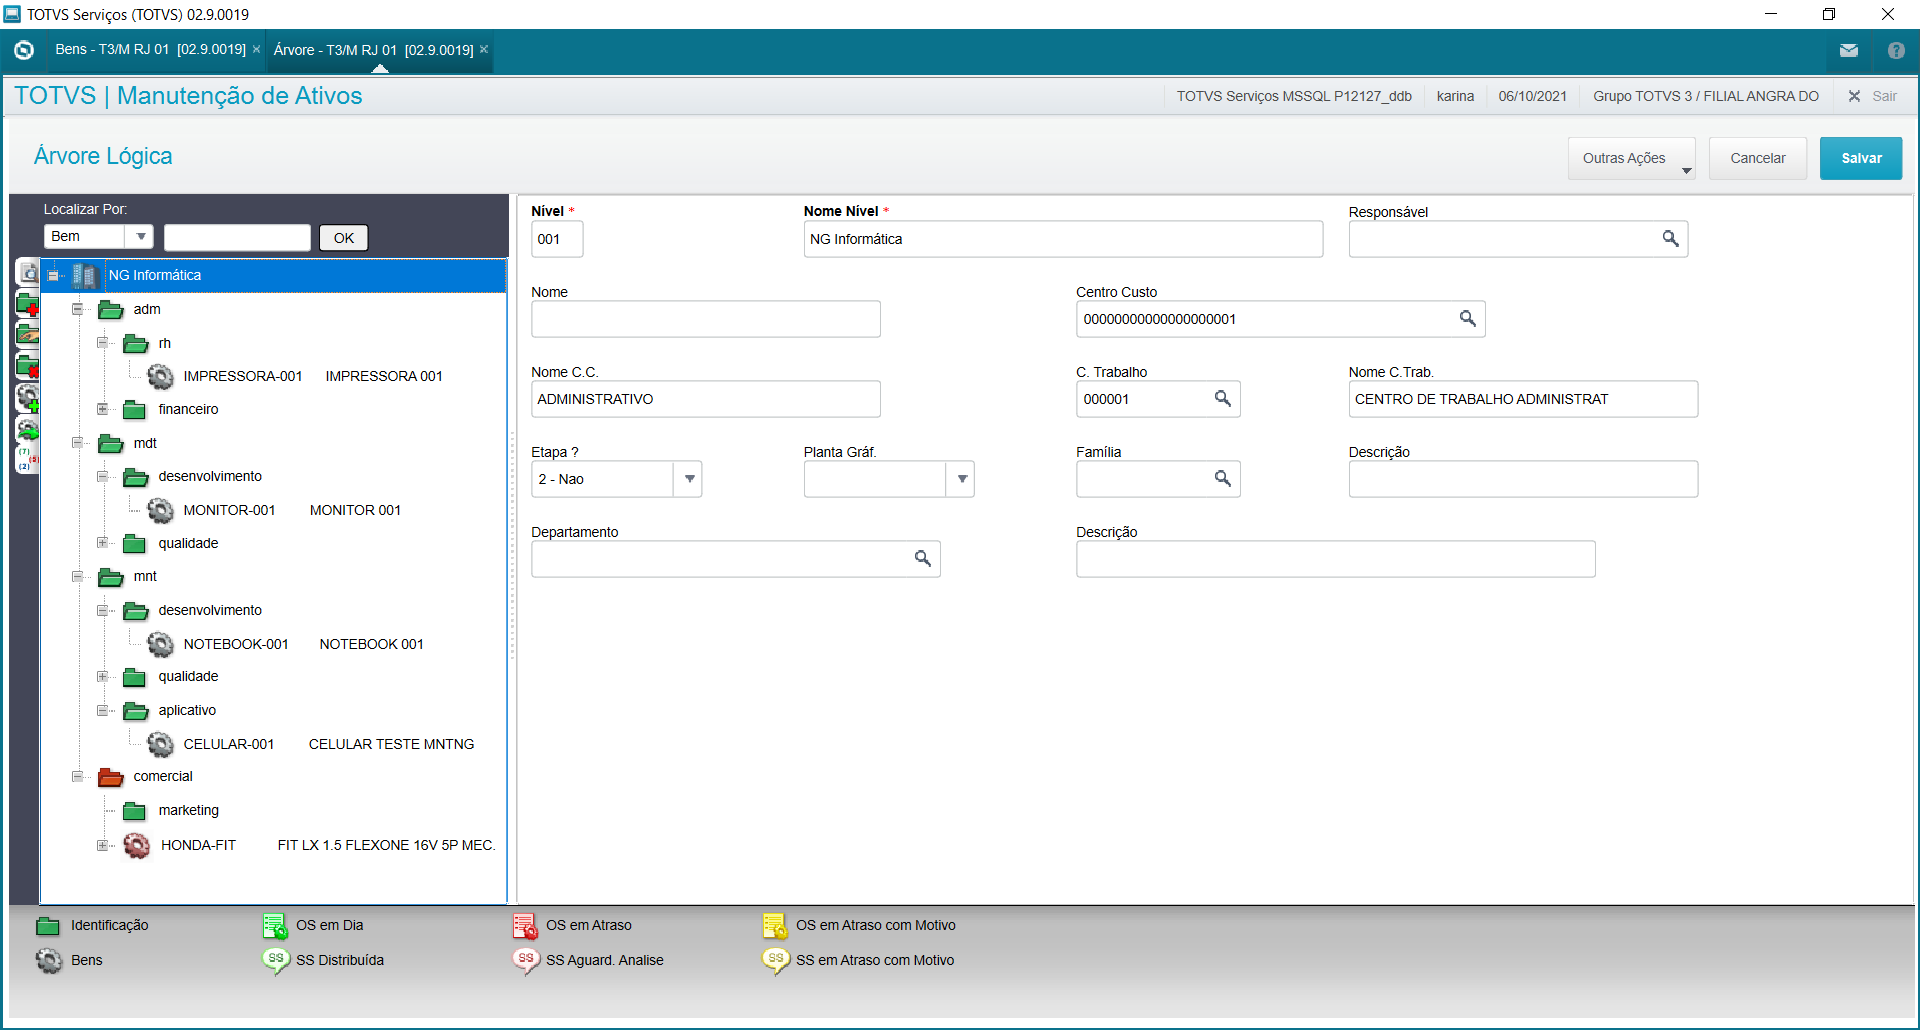Screen dimensions: 1920x1030
Task: Click the add asset (gear with plus) icon
Action: [28, 397]
